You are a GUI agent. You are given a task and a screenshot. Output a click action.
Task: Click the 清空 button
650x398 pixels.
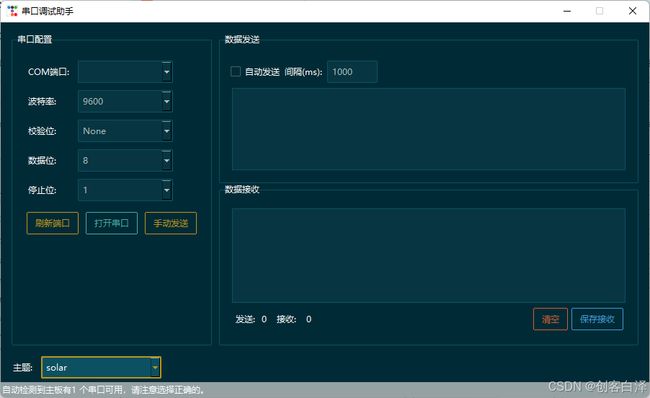click(550, 319)
